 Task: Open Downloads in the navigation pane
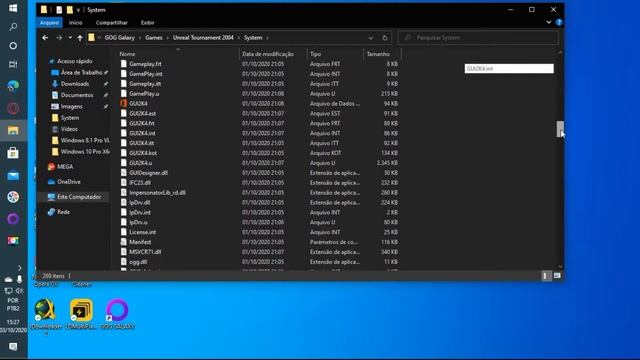point(75,84)
